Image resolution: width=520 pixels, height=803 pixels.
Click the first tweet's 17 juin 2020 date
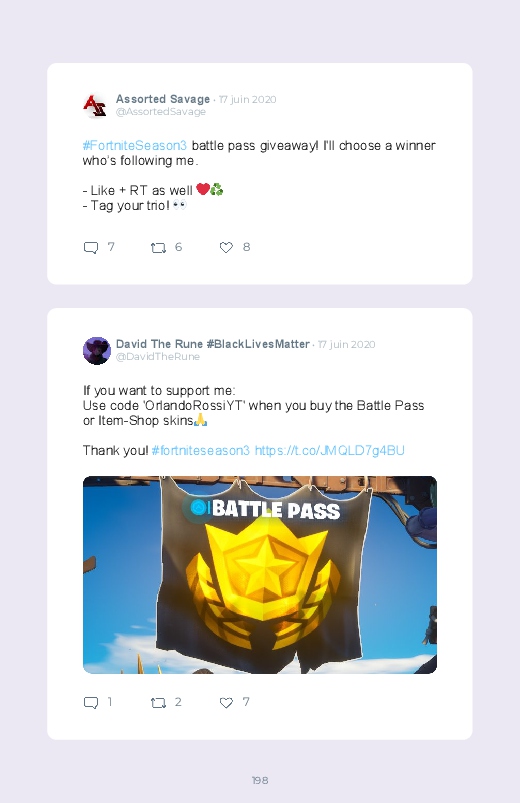tap(247, 99)
